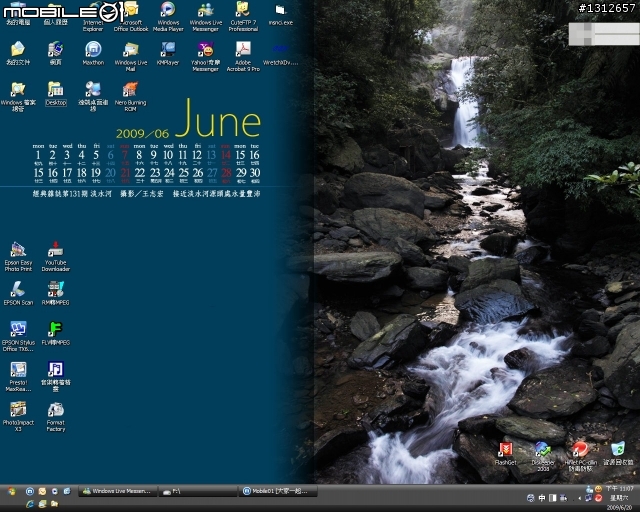Click PC-cillin red tray icon
Viewport: 640px width, 512px height.
click(x=599, y=498)
